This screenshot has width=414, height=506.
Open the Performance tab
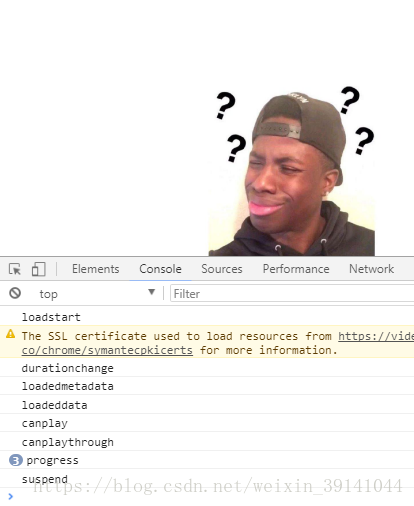[296, 269]
